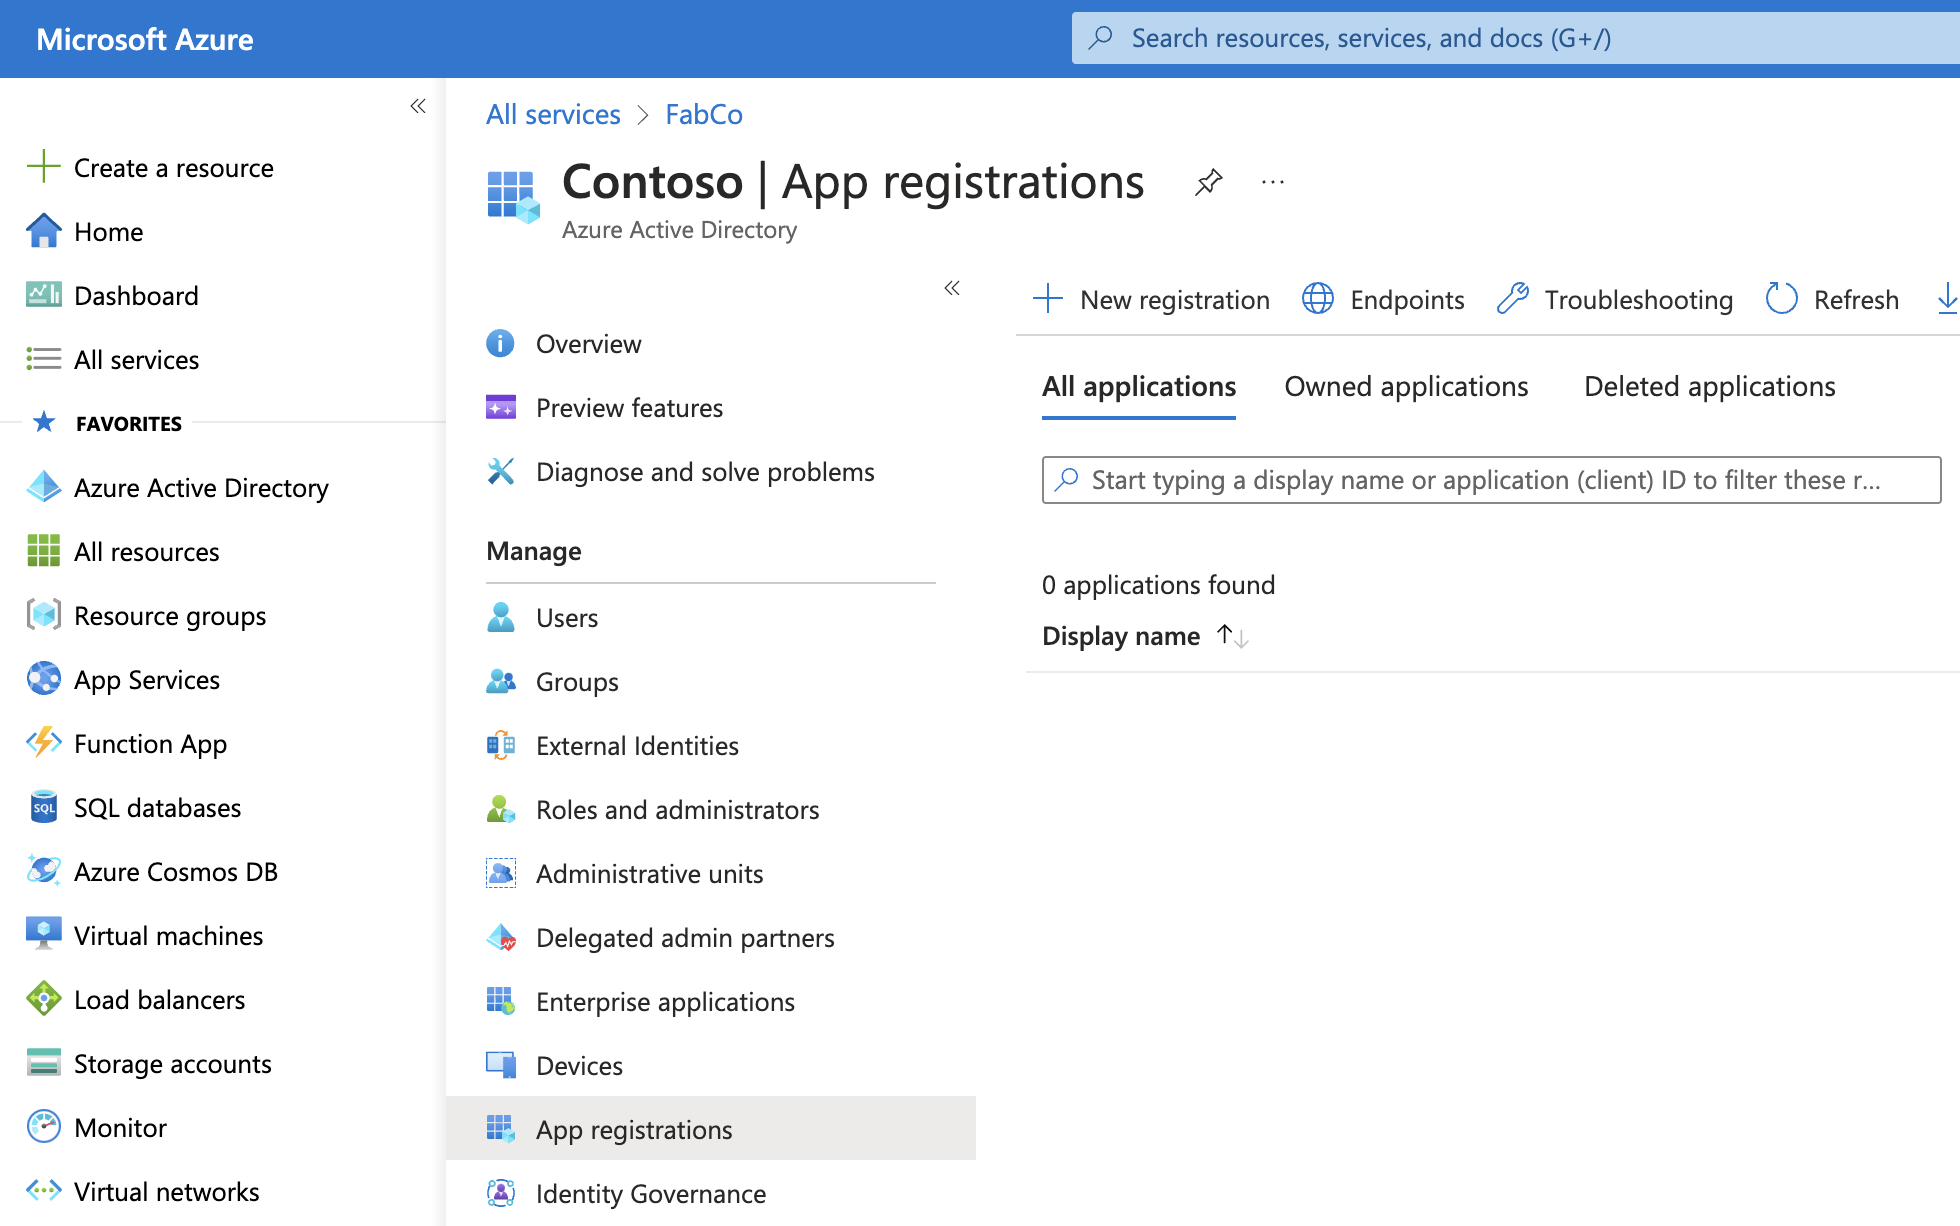Select the Troubleshooting wrench icon
The width and height of the screenshot is (1960, 1226).
click(1513, 298)
